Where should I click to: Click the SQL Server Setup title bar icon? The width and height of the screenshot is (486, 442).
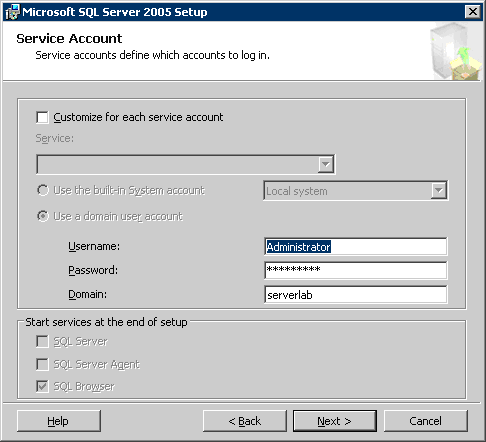12,12
